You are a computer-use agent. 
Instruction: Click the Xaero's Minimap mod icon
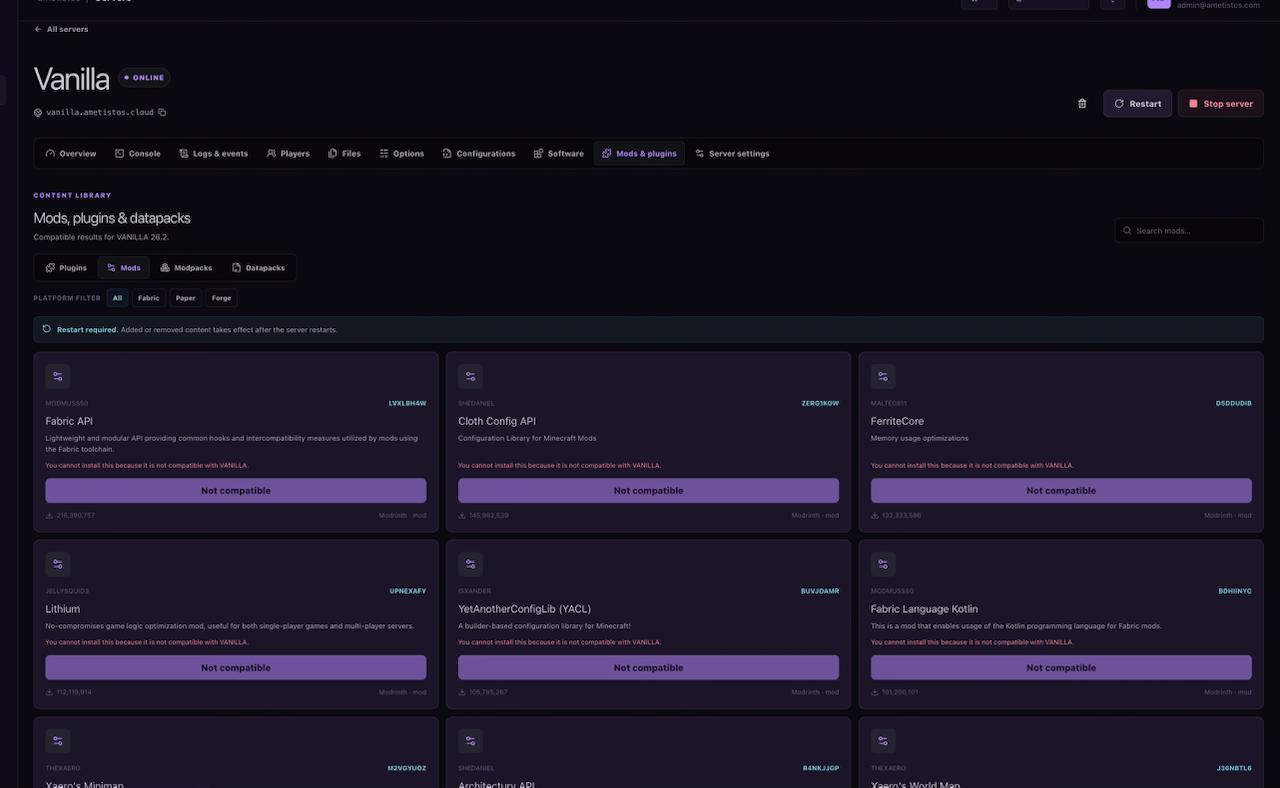point(58,741)
